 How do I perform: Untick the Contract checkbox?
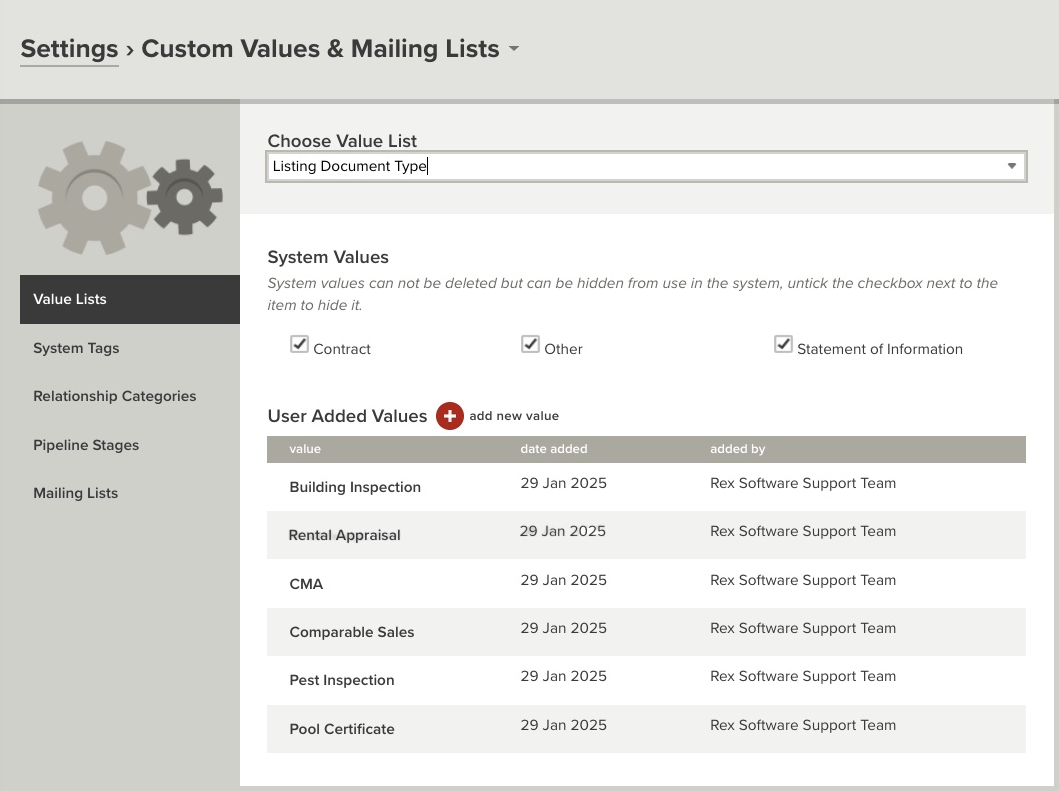click(299, 345)
